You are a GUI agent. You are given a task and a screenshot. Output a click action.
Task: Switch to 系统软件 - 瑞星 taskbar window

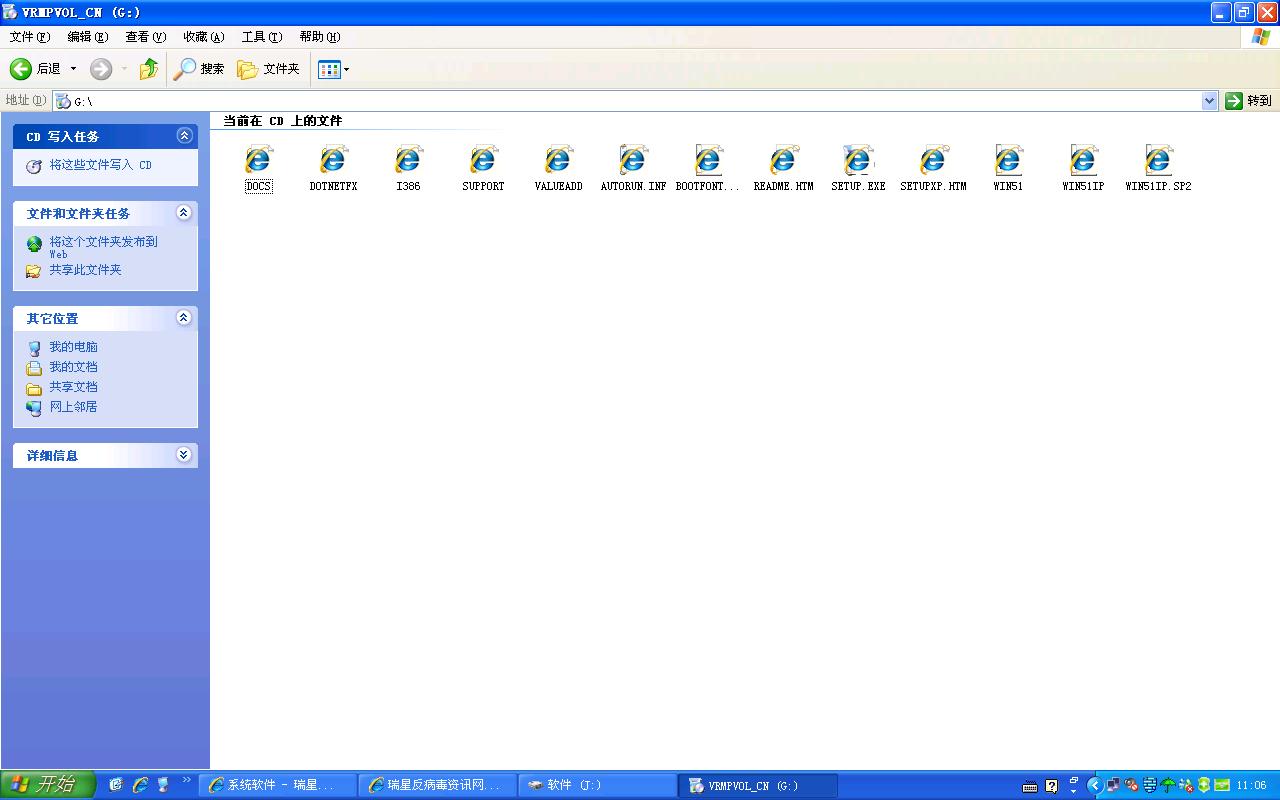[x=278, y=785]
